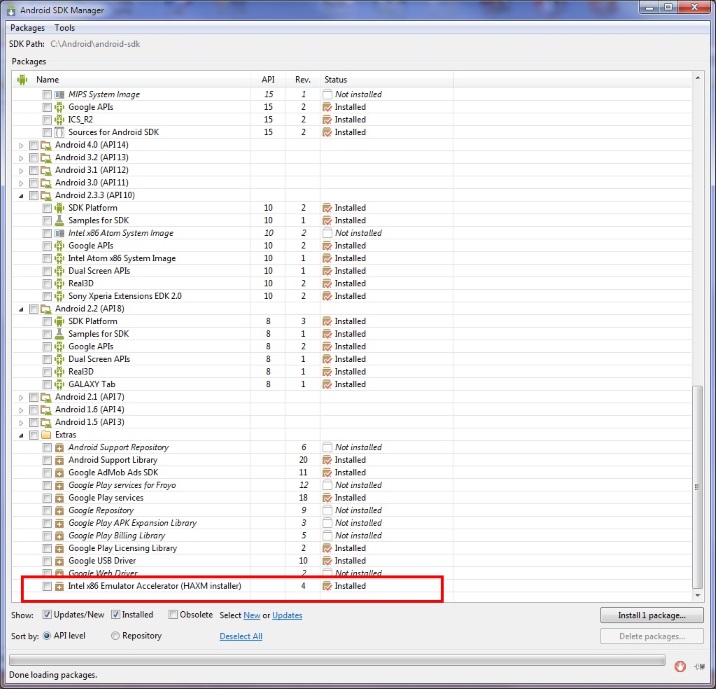Expand the Android 3.0 (API 11) node

(x=21, y=183)
